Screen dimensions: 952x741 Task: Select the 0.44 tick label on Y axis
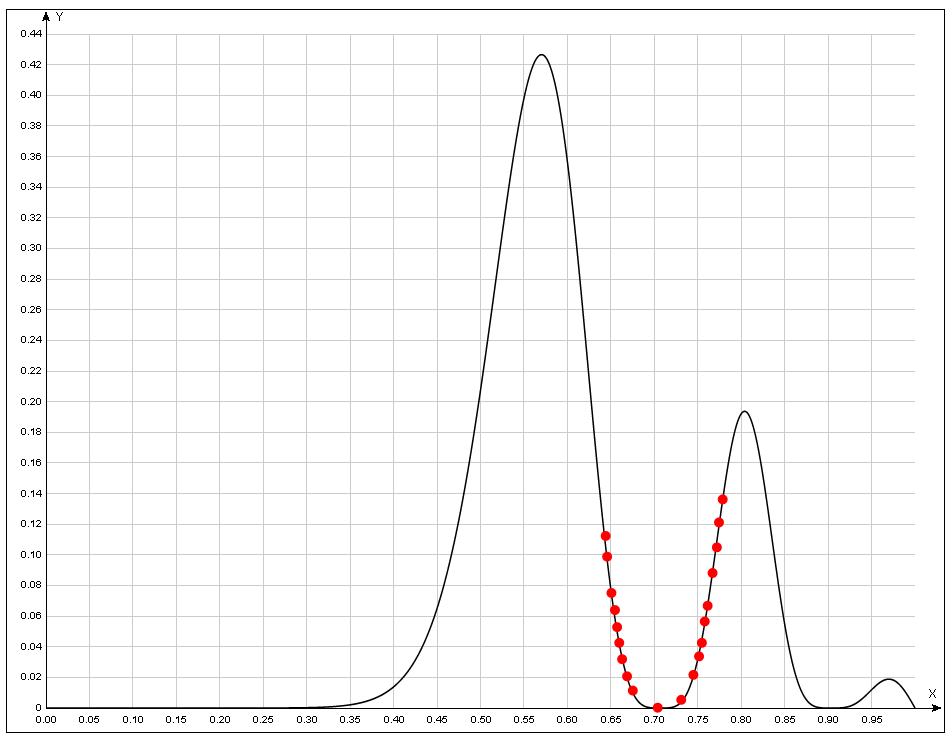[x=31, y=34]
